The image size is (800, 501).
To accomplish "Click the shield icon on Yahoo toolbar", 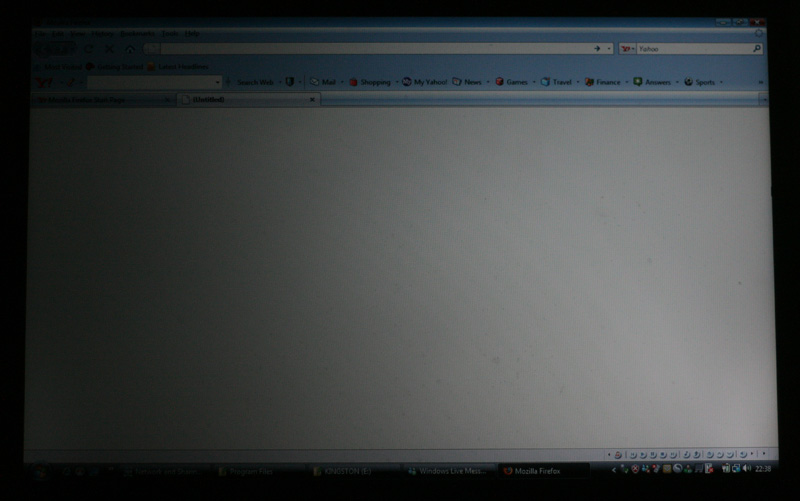I will tap(290, 82).
